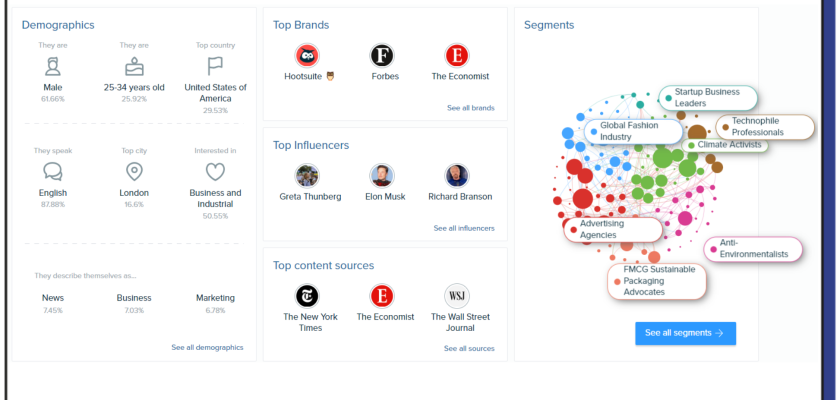Click Richard Branson's avatar
Image resolution: width=840 pixels, height=400 pixels.
456,176
